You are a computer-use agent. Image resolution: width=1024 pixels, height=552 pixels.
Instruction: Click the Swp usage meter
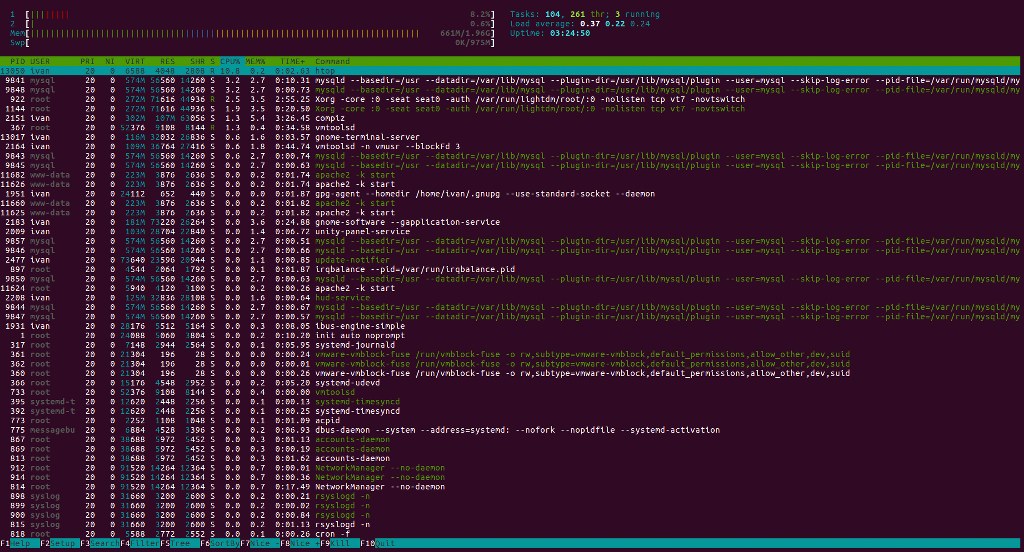pos(252,42)
